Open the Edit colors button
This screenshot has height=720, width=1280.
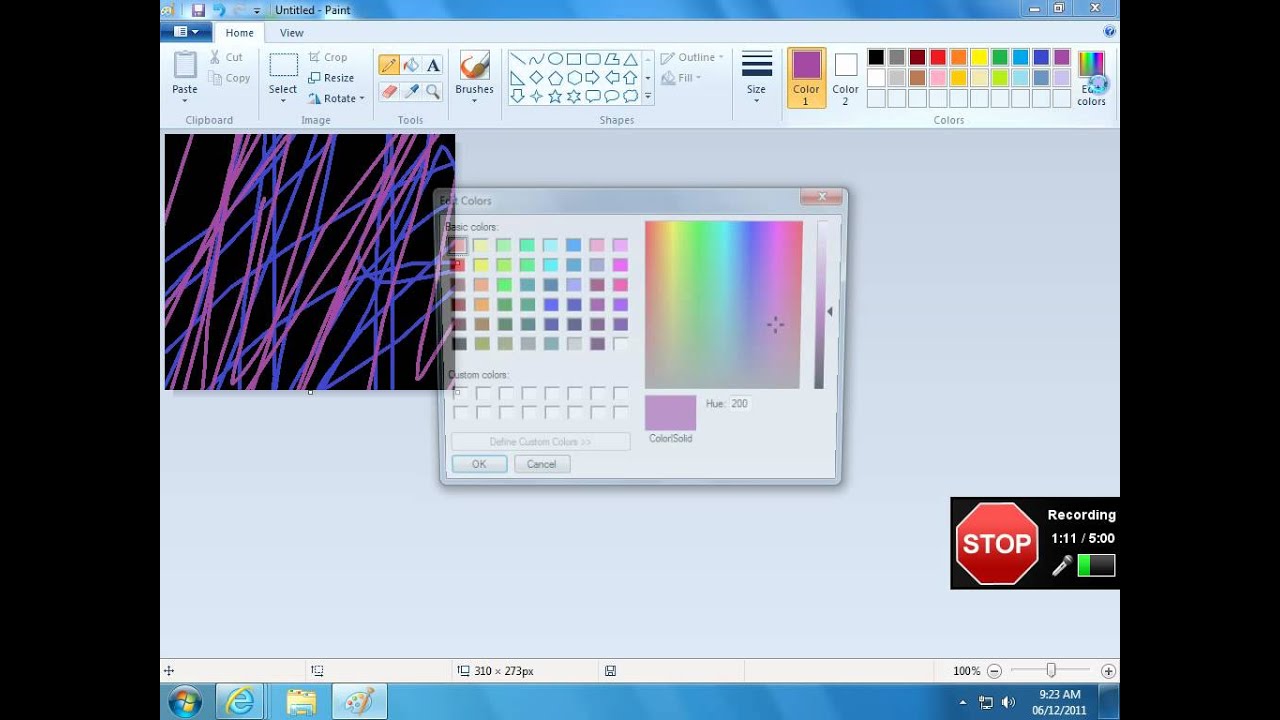click(x=1091, y=79)
